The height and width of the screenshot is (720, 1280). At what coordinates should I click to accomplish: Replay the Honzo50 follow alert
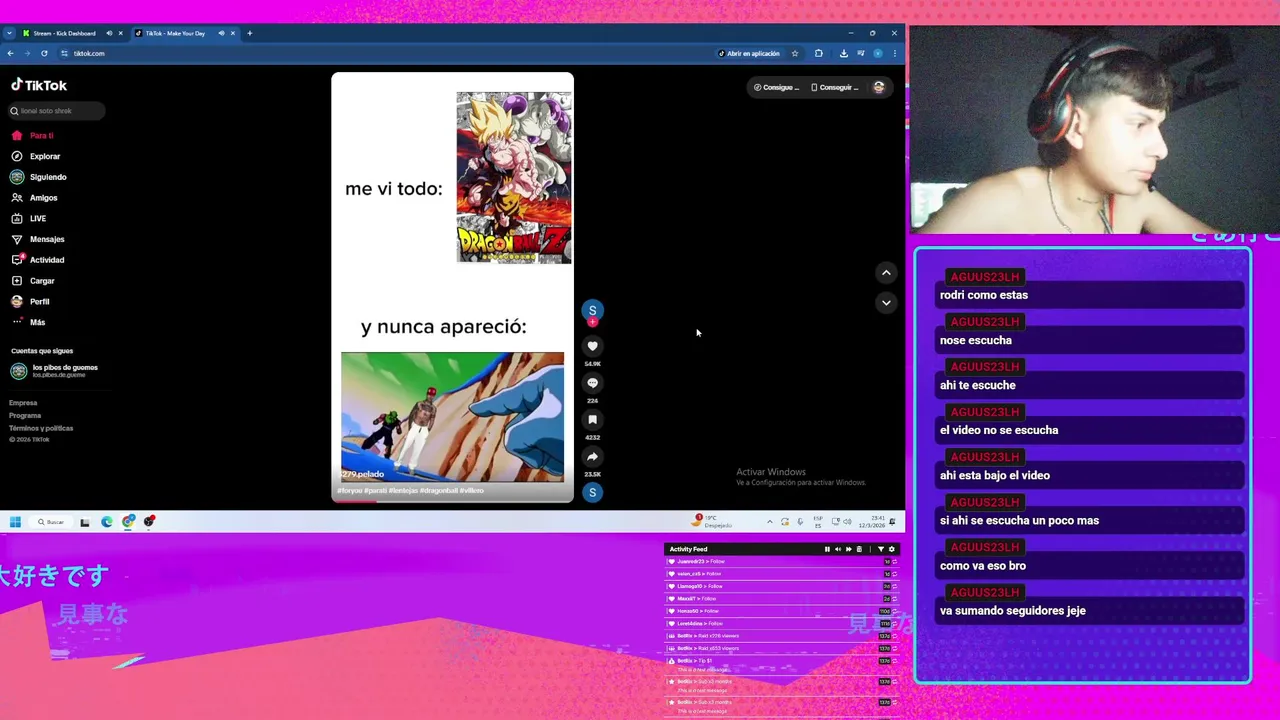[x=894, y=611]
